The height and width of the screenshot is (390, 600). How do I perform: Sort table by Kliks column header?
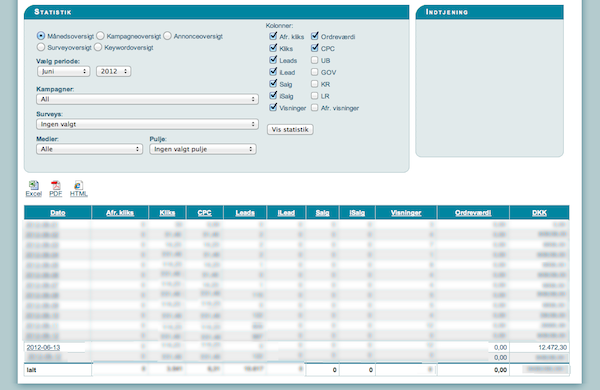[x=167, y=213]
